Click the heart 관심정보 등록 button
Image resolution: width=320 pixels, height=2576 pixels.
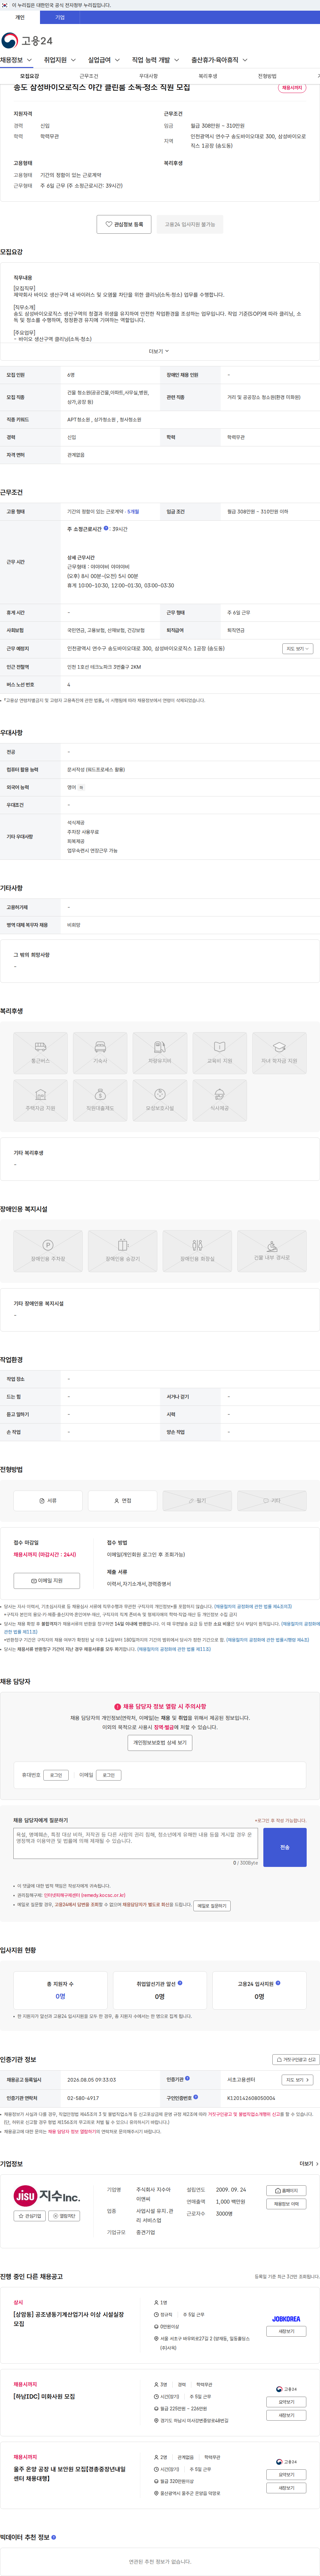124,224
